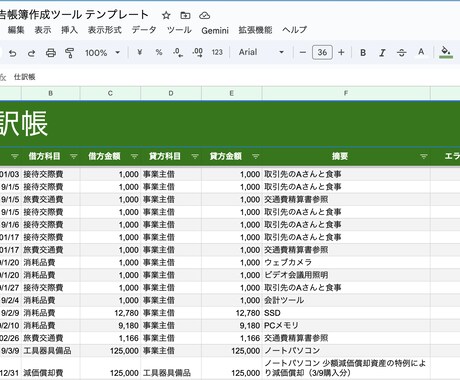Open the 表示 menu
460x380 pixels.
click(43, 30)
